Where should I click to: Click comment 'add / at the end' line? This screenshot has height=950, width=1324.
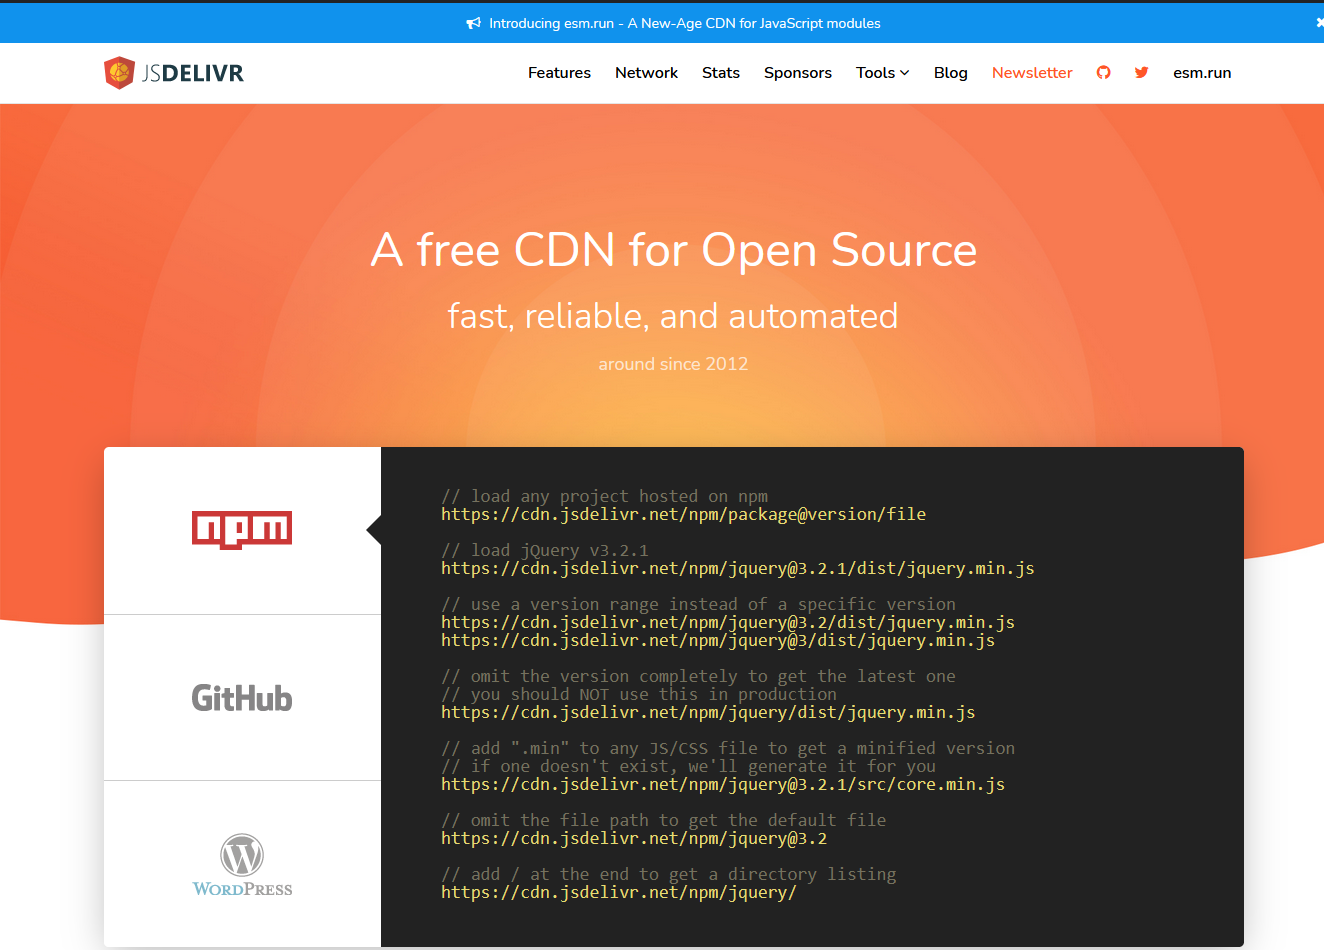(669, 874)
